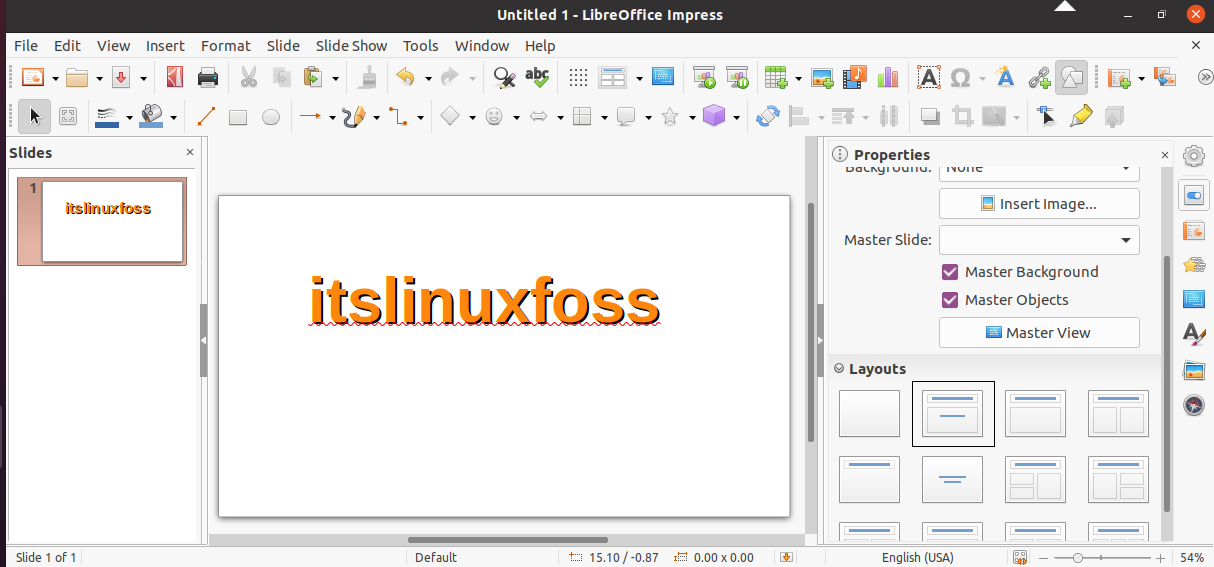This screenshot has height=567, width=1214.
Task: Insert Audio or Video icon
Action: 855,77
